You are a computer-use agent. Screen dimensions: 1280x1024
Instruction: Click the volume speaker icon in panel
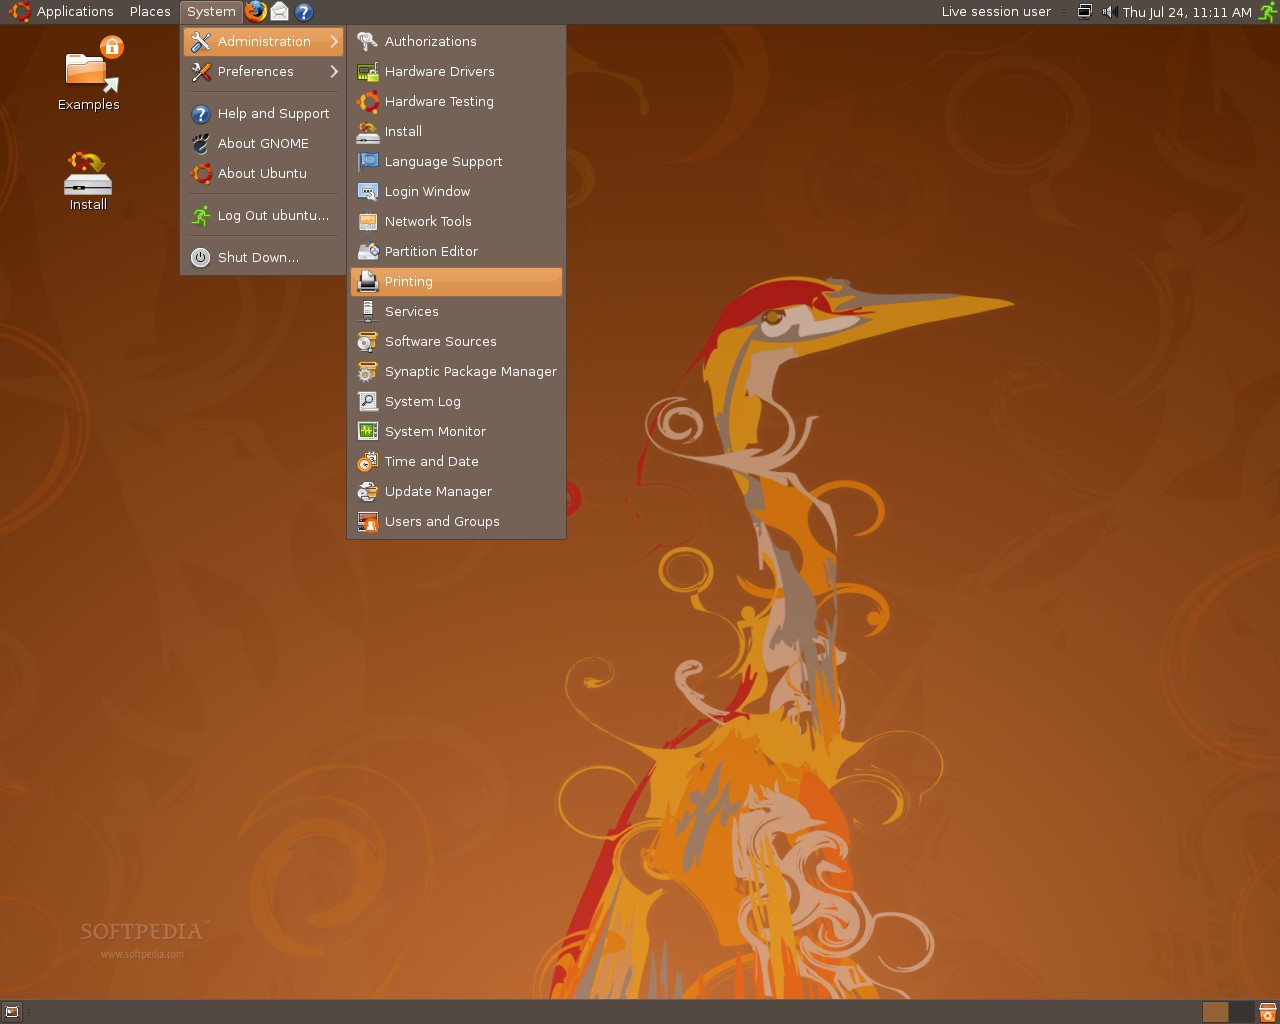tap(1108, 12)
